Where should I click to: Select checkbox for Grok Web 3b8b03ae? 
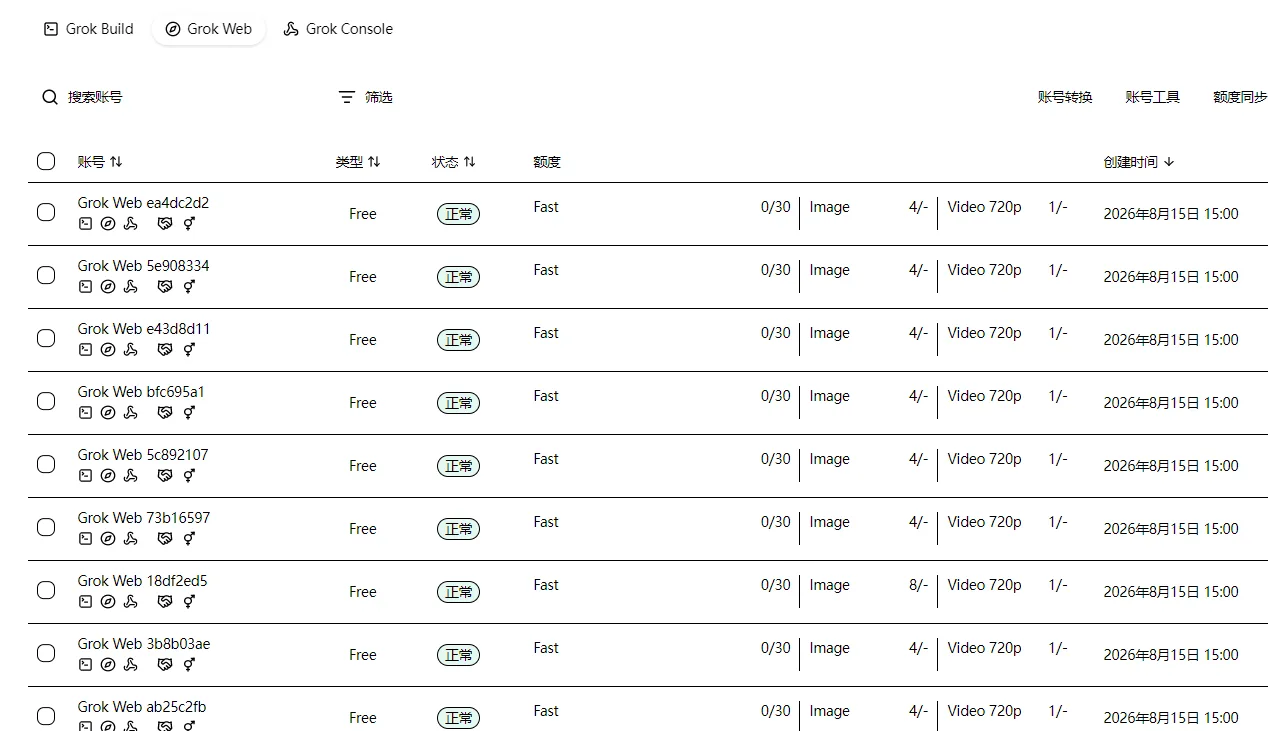(46, 653)
